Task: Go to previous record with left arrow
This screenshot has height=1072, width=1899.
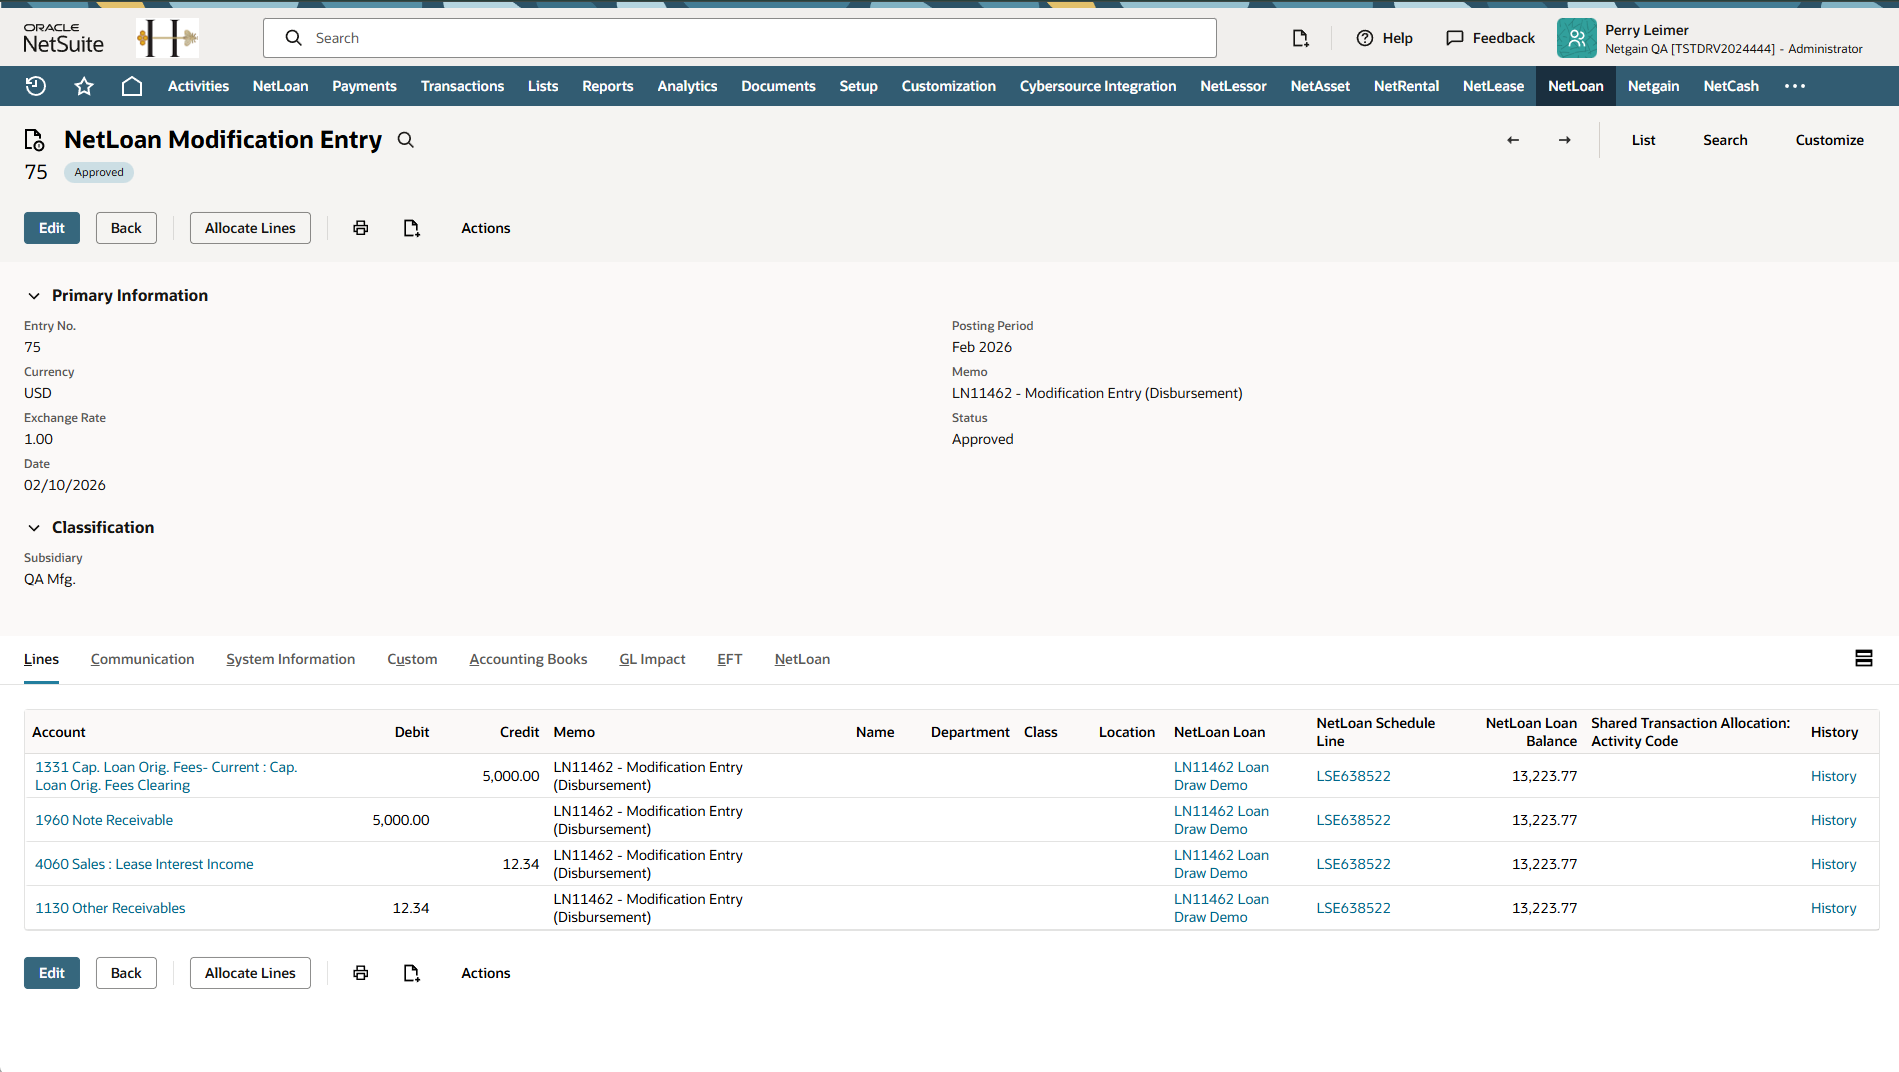Action: (x=1513, y=140)
